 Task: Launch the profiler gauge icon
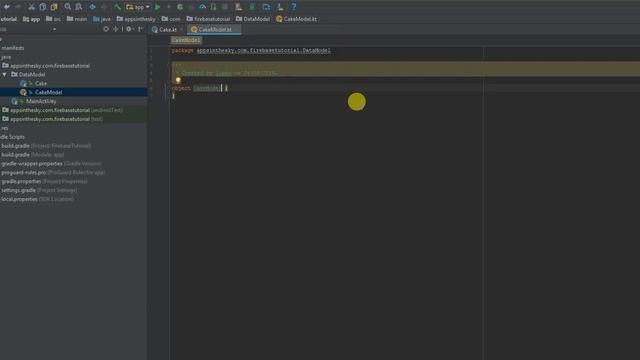click(x=202, y=7)
